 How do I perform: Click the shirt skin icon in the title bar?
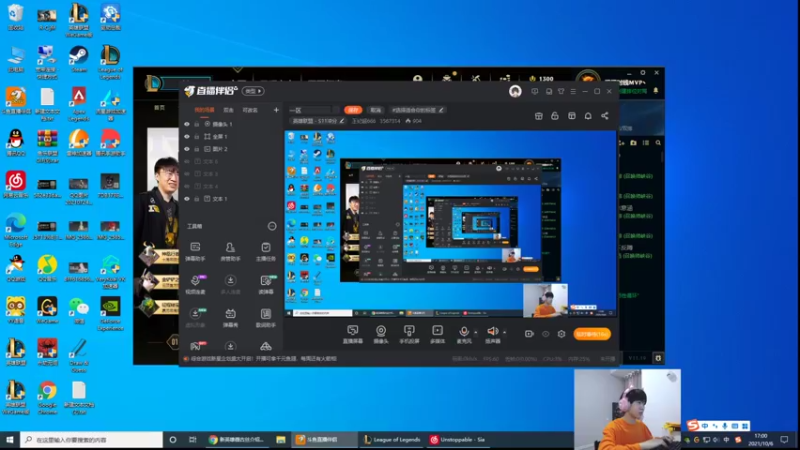[561, 91]
